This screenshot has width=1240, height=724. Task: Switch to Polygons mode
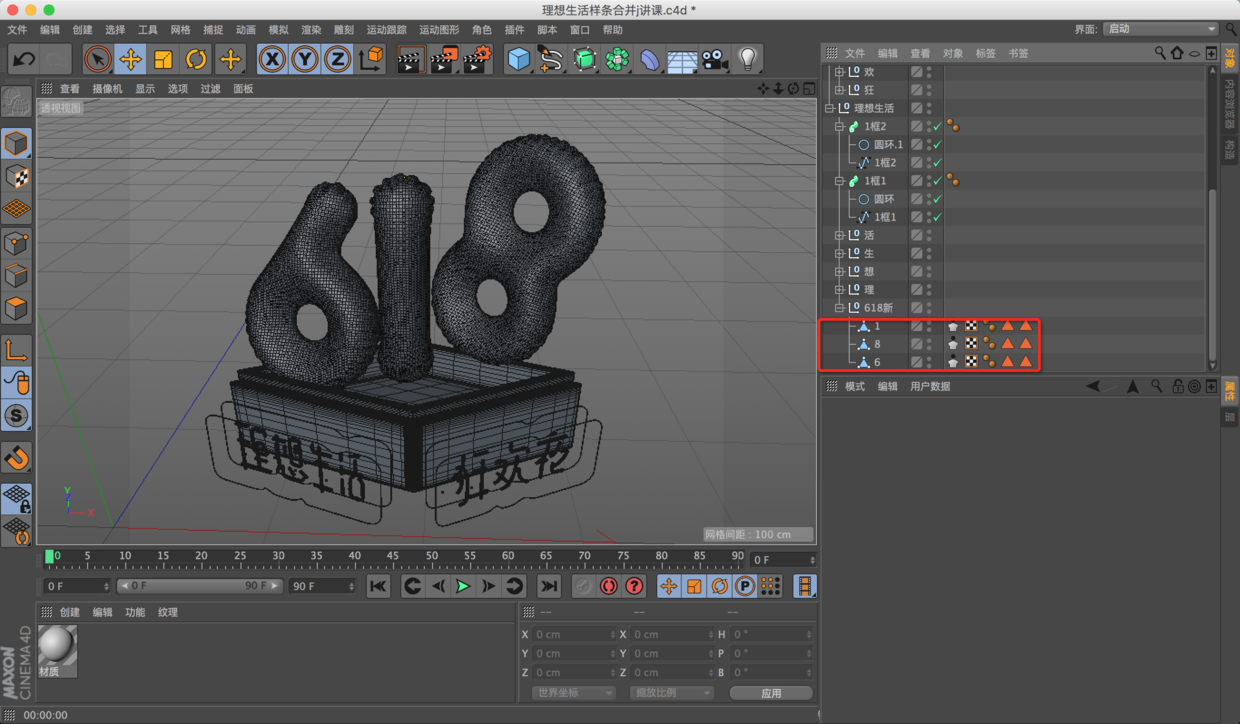(16, 309)
